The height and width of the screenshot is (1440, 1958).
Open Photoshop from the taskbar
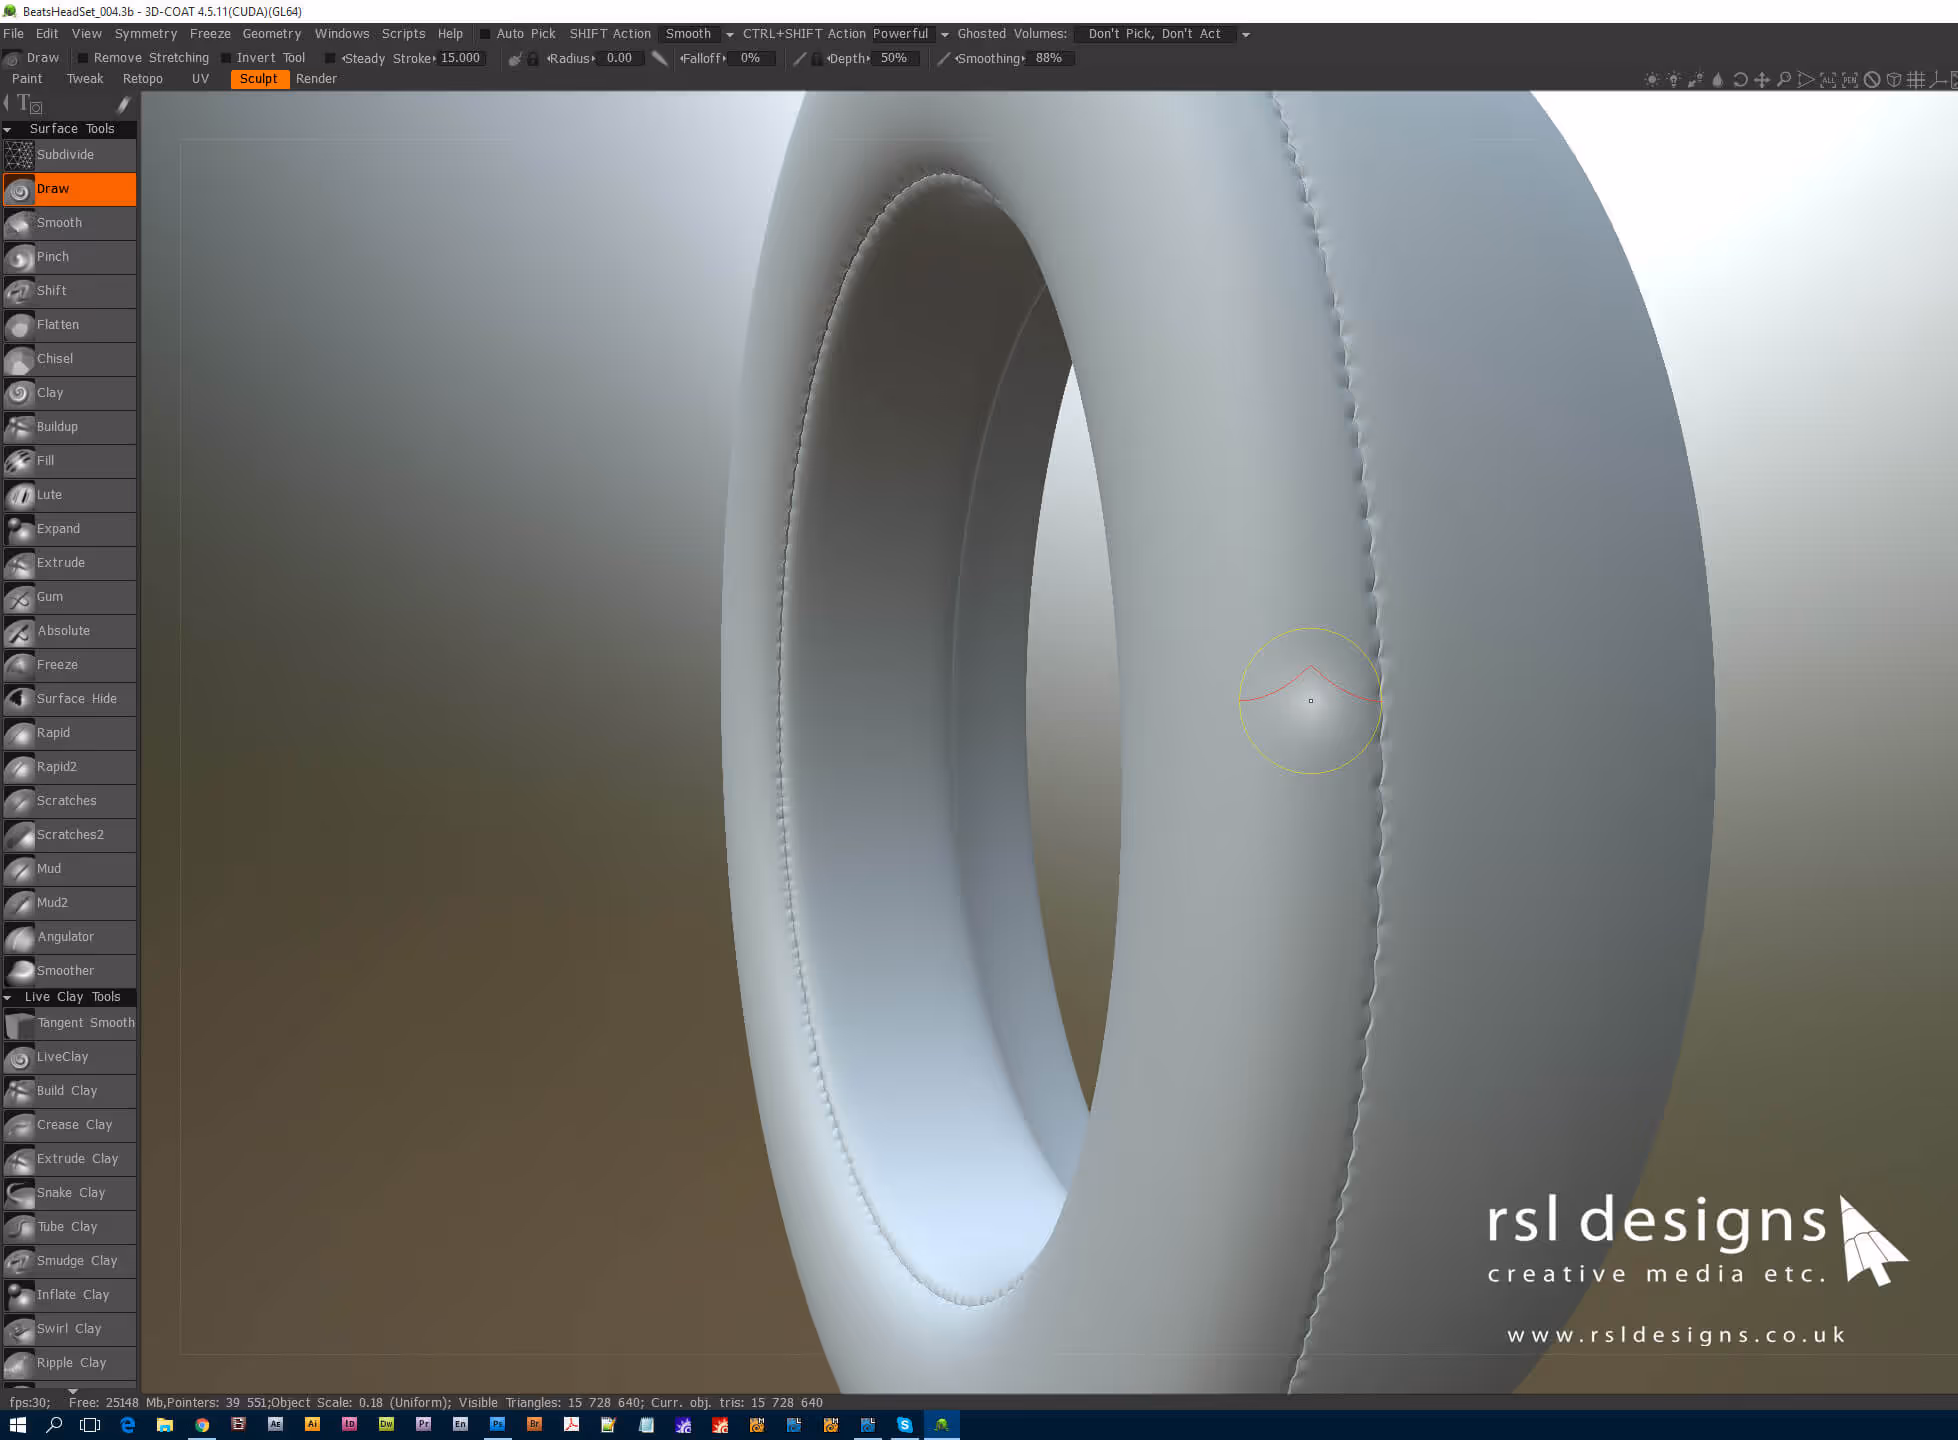coord(497,1425)
